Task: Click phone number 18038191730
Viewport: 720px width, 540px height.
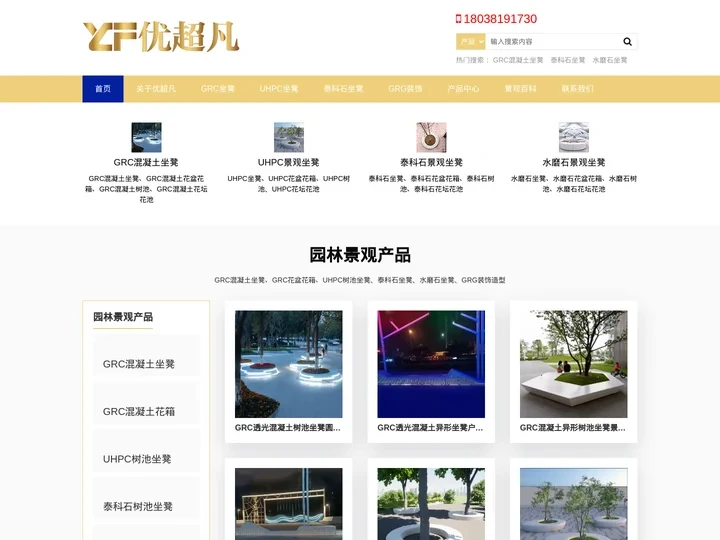Action: pyautogui.click(x=500, y=19)
